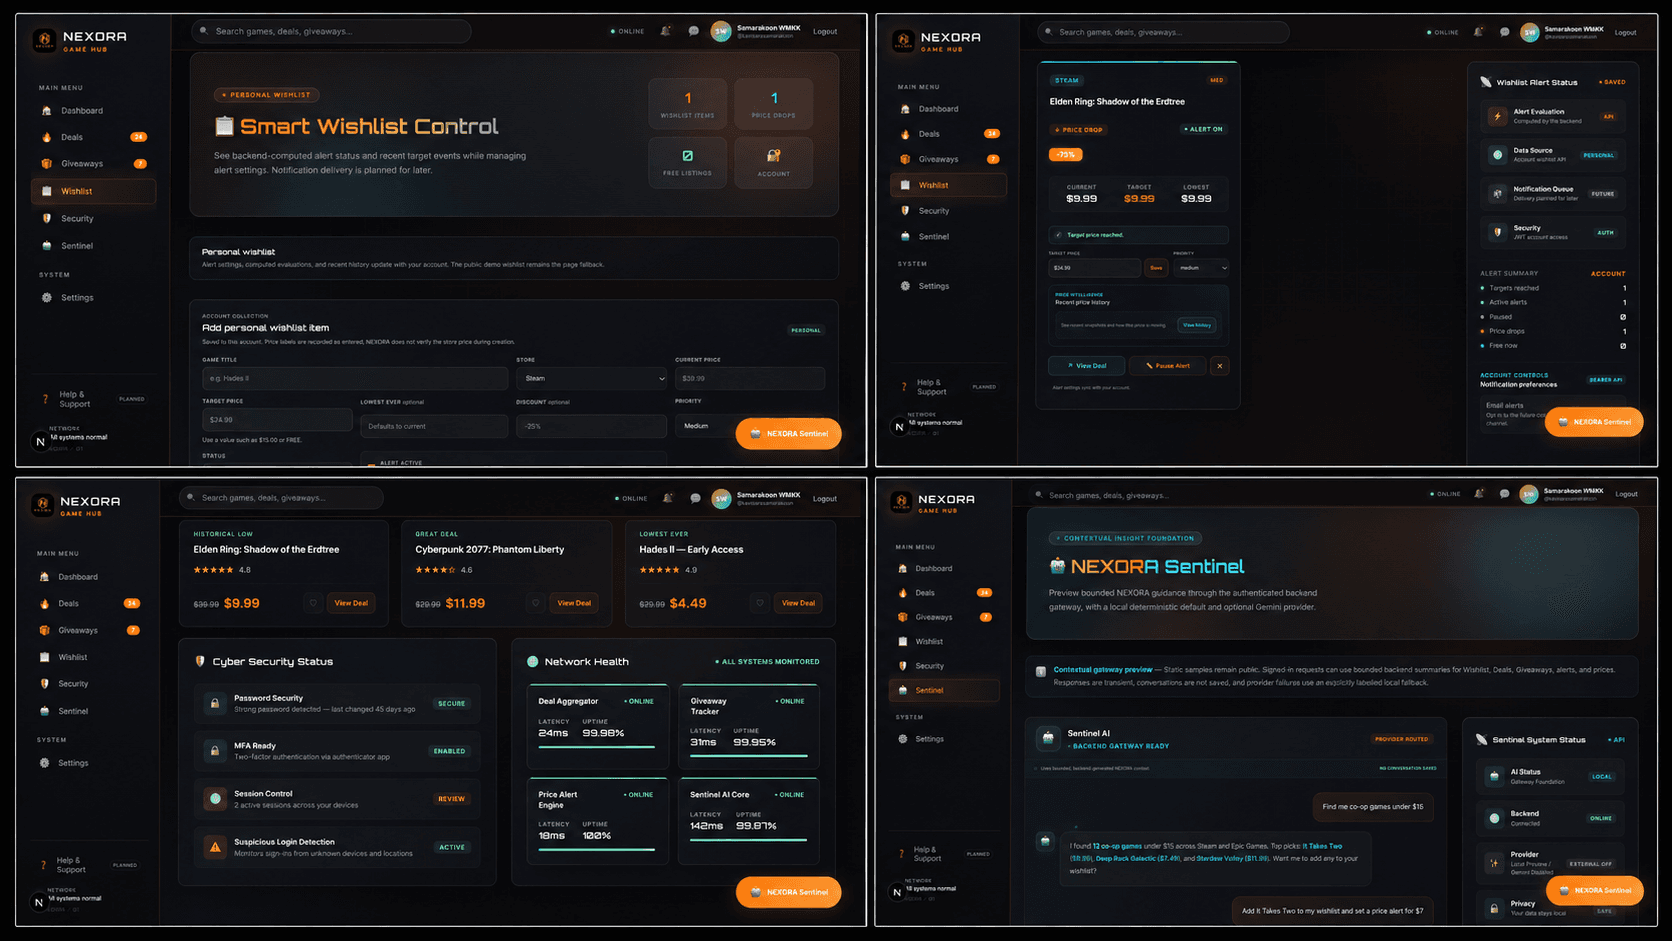
Task: Favorite Elden Ring deal with heart icon
Action: 313,603
